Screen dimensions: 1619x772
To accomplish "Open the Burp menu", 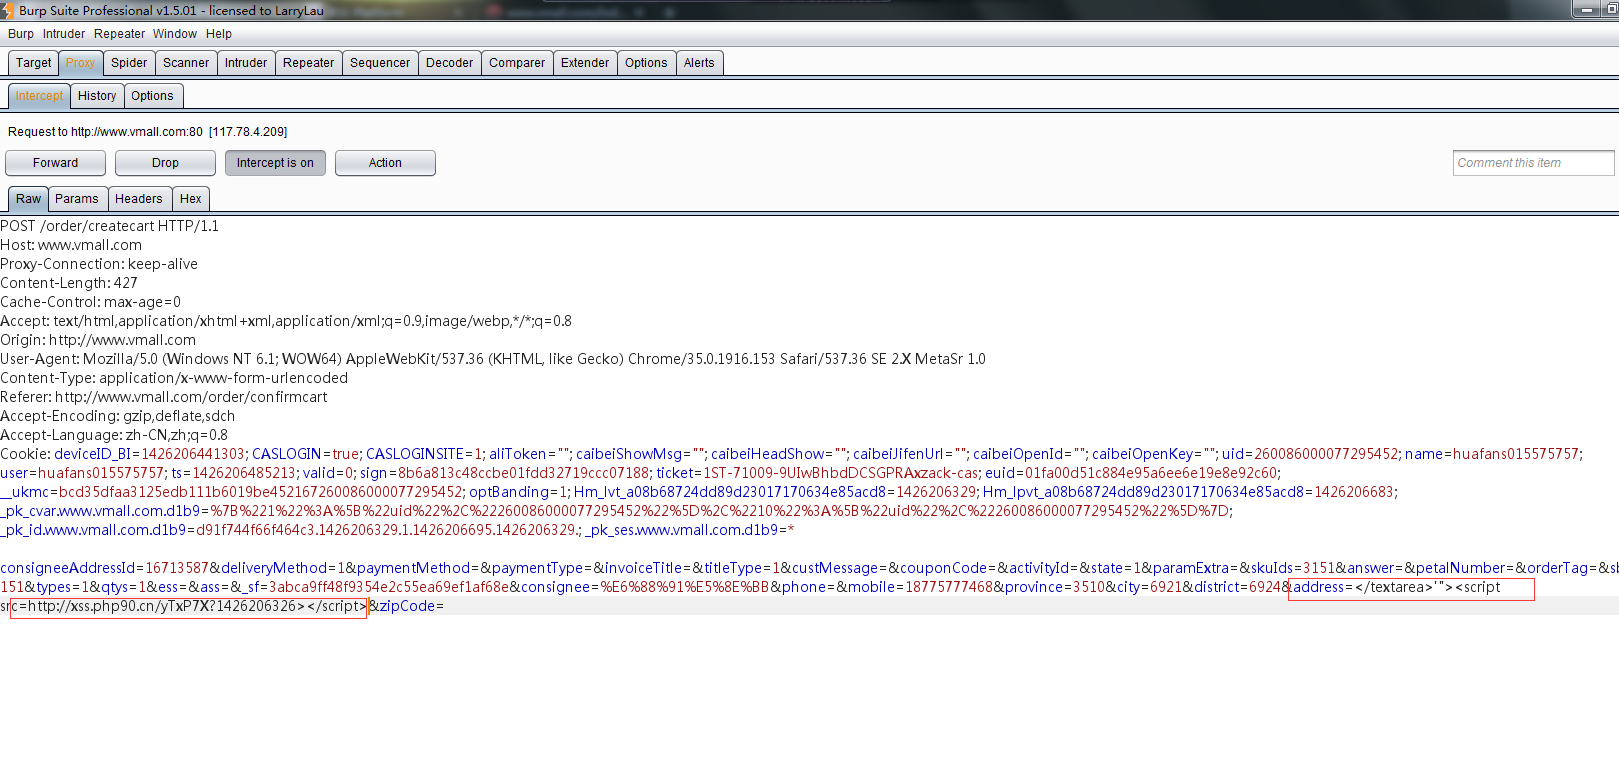I will (21, 34).
